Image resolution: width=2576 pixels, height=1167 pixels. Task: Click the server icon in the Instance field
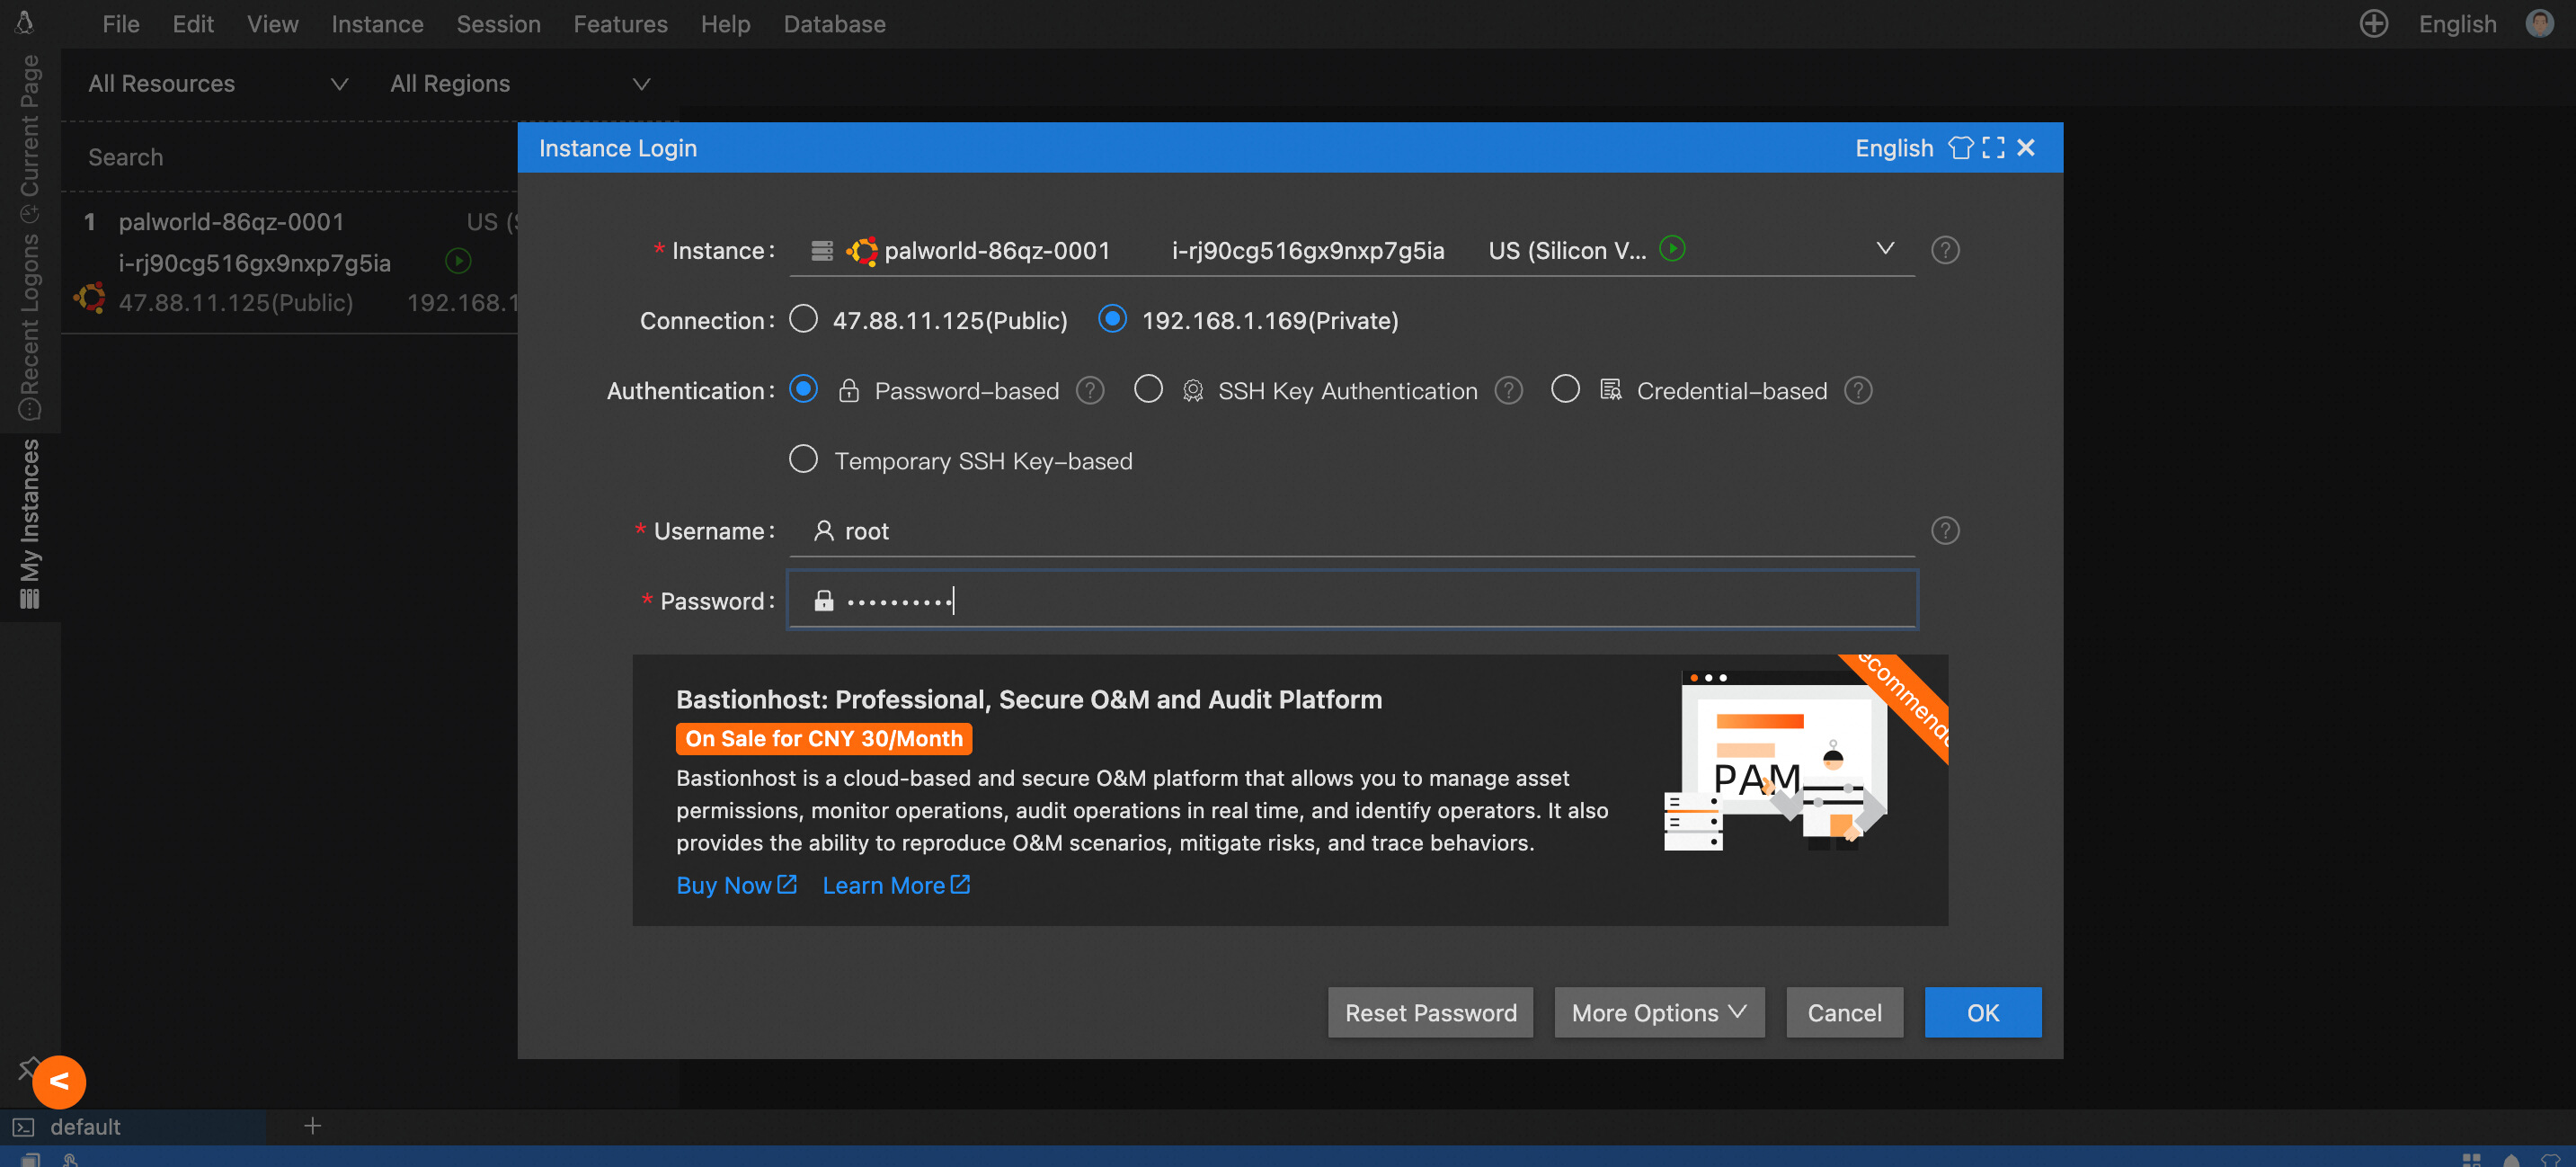(x=822, y=250)
